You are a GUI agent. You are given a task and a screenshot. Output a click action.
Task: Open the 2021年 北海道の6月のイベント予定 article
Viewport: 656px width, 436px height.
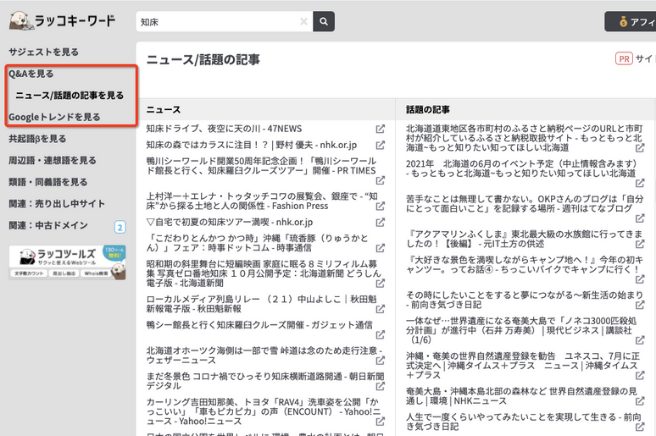click(523, 168)
